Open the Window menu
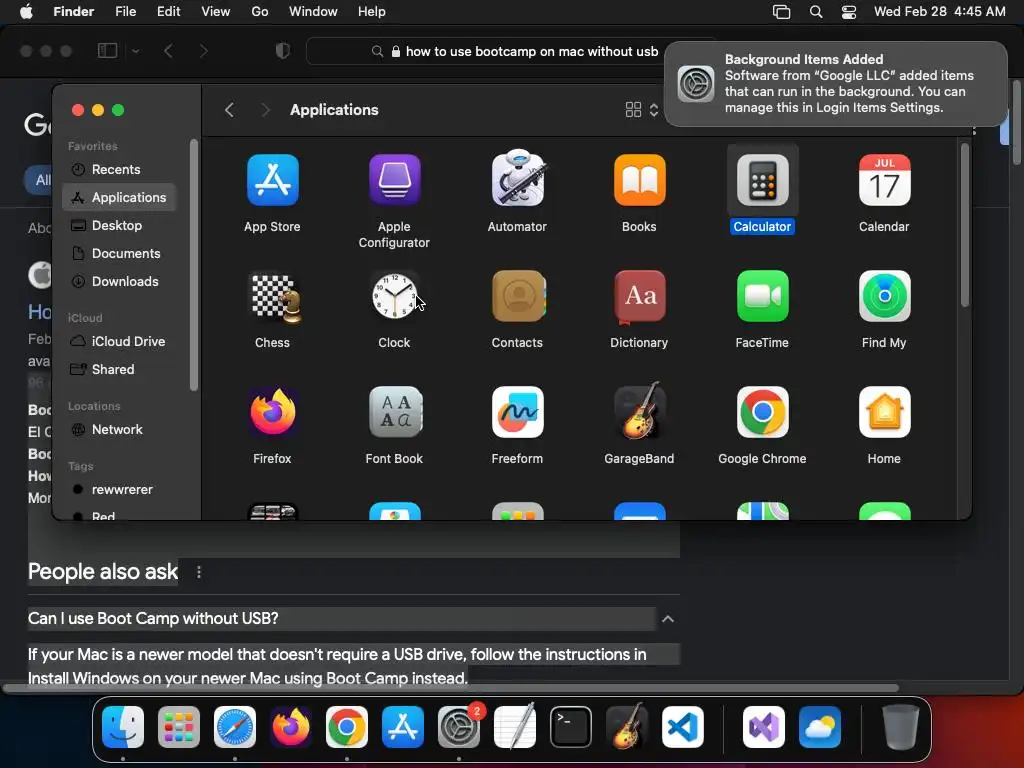This screenshot has width=1024, height=768. 313,12
